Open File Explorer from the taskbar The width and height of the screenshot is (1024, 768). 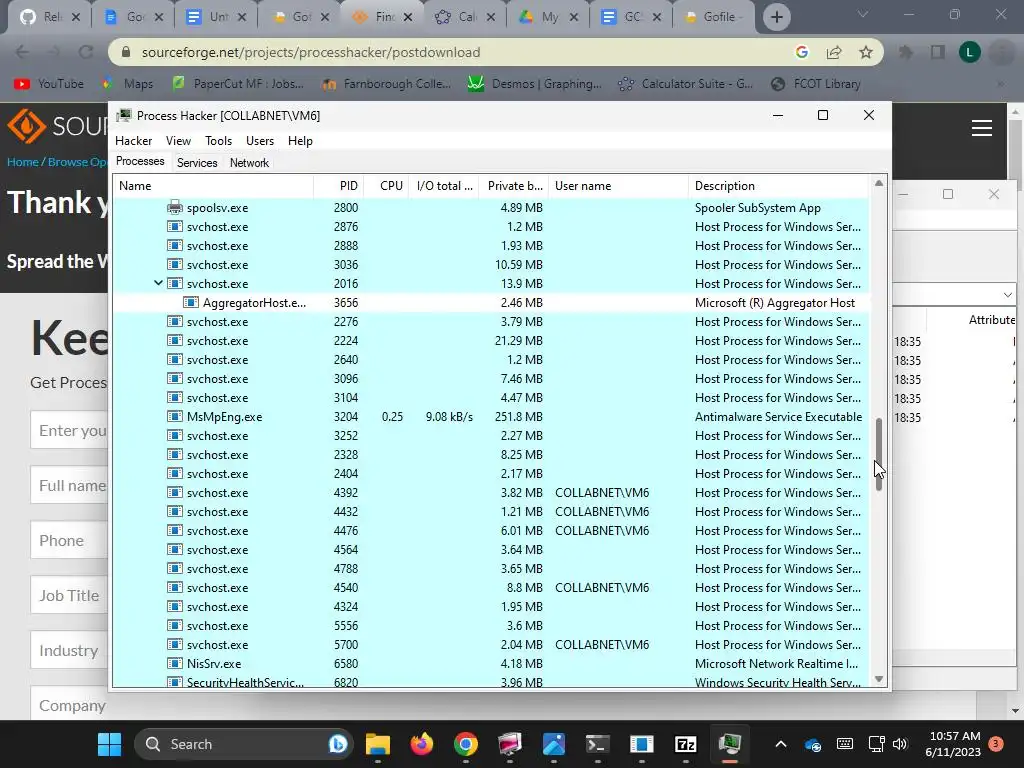[377, 744]
